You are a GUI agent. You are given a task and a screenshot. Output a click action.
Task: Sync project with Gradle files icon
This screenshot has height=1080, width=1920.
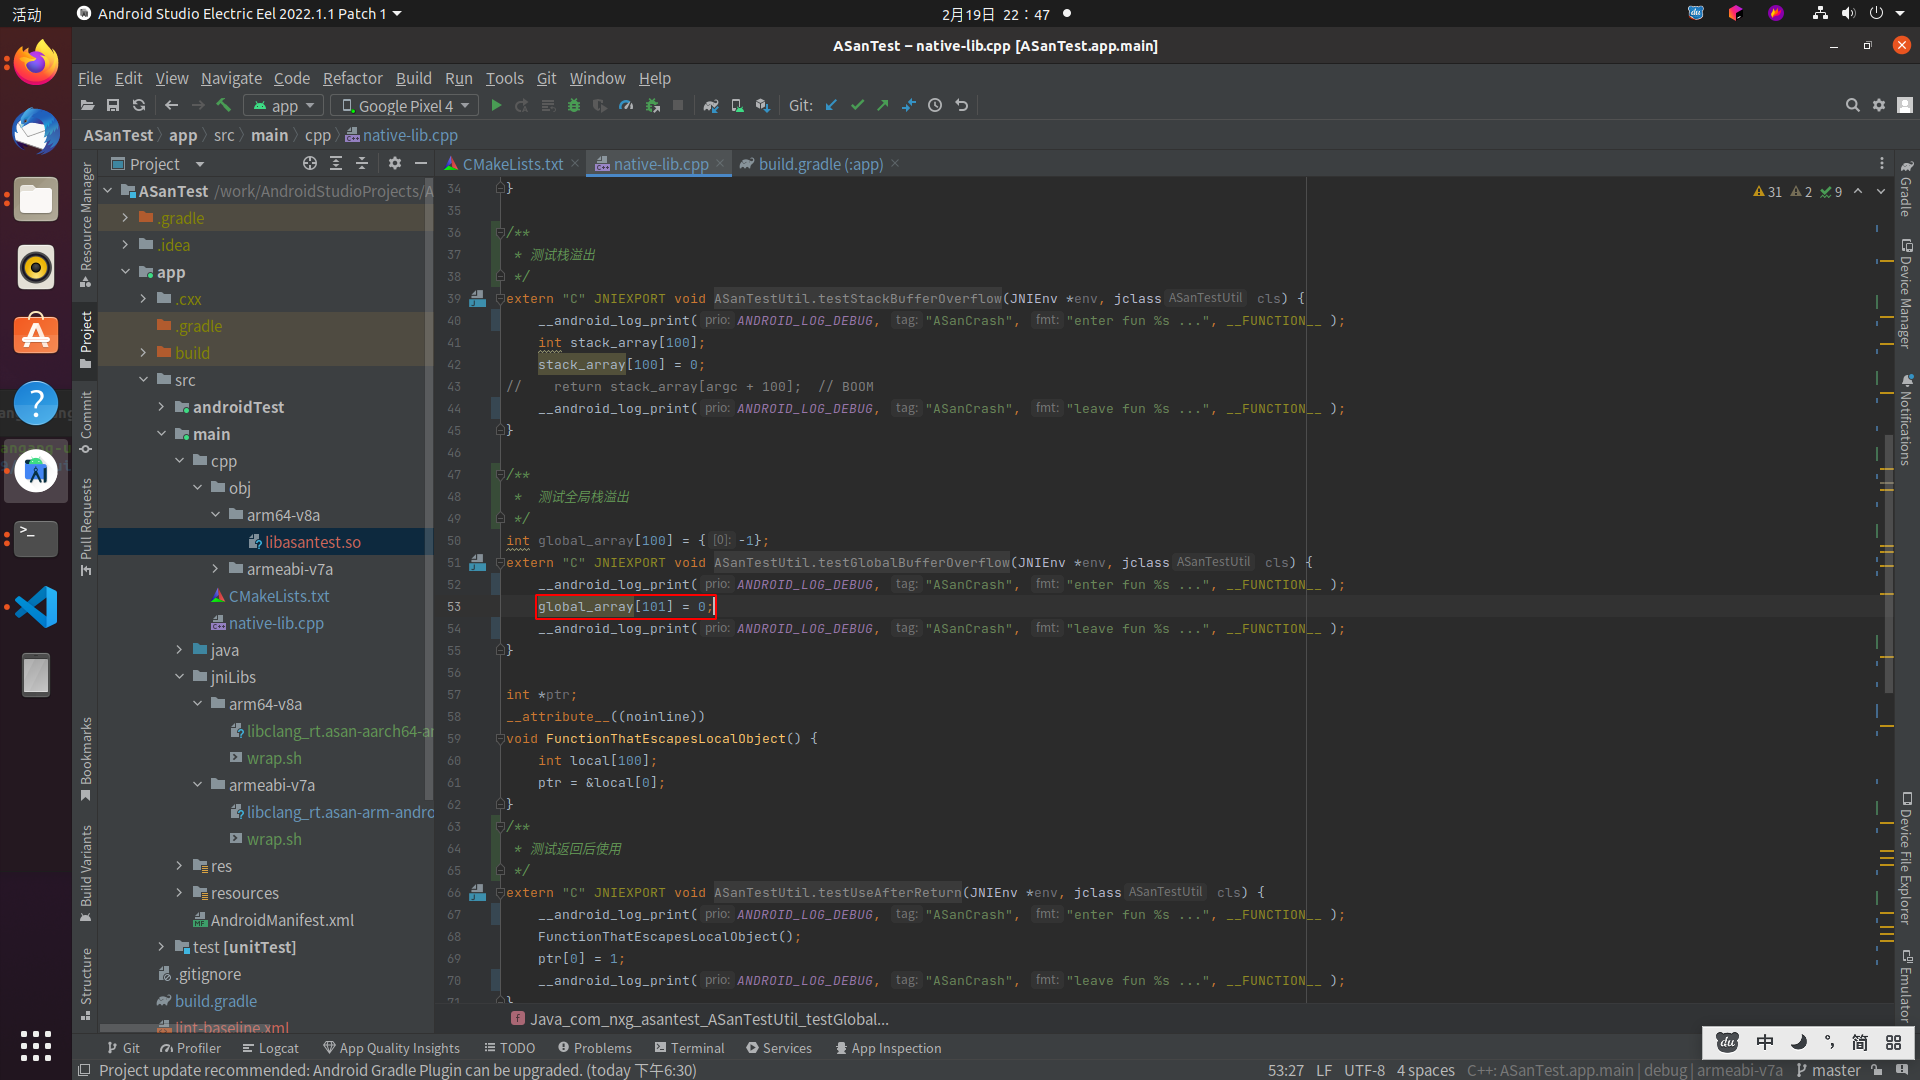pyautogui.click(x=711, y=106)
